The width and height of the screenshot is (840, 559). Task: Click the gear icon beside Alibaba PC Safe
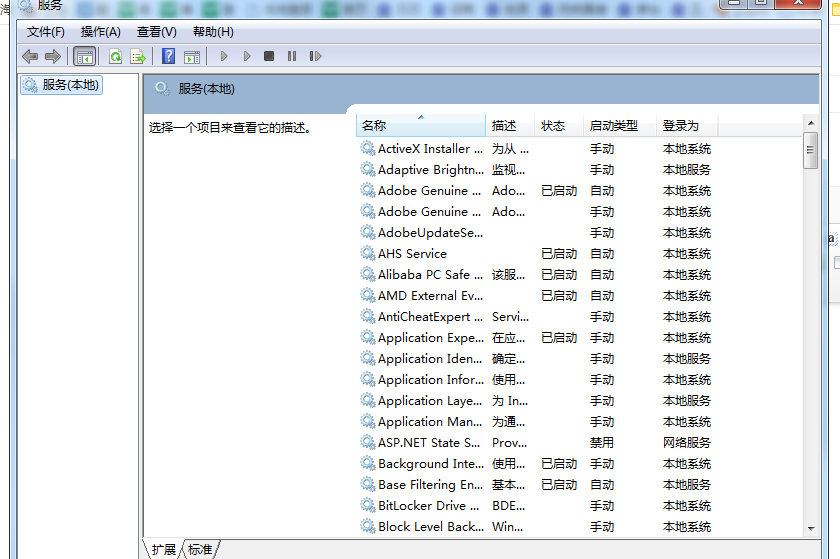pos(368,274)
